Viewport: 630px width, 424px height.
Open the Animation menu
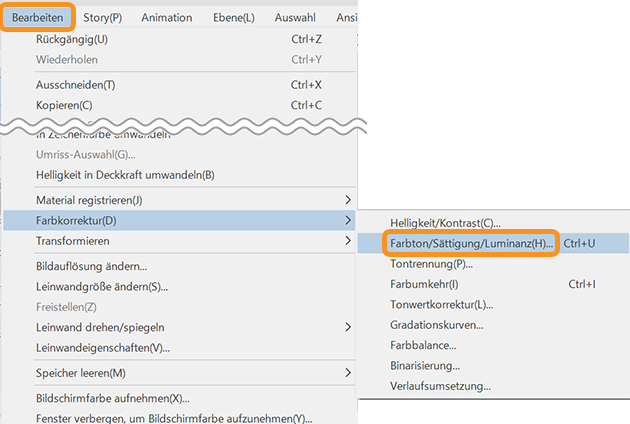[167, 17]
